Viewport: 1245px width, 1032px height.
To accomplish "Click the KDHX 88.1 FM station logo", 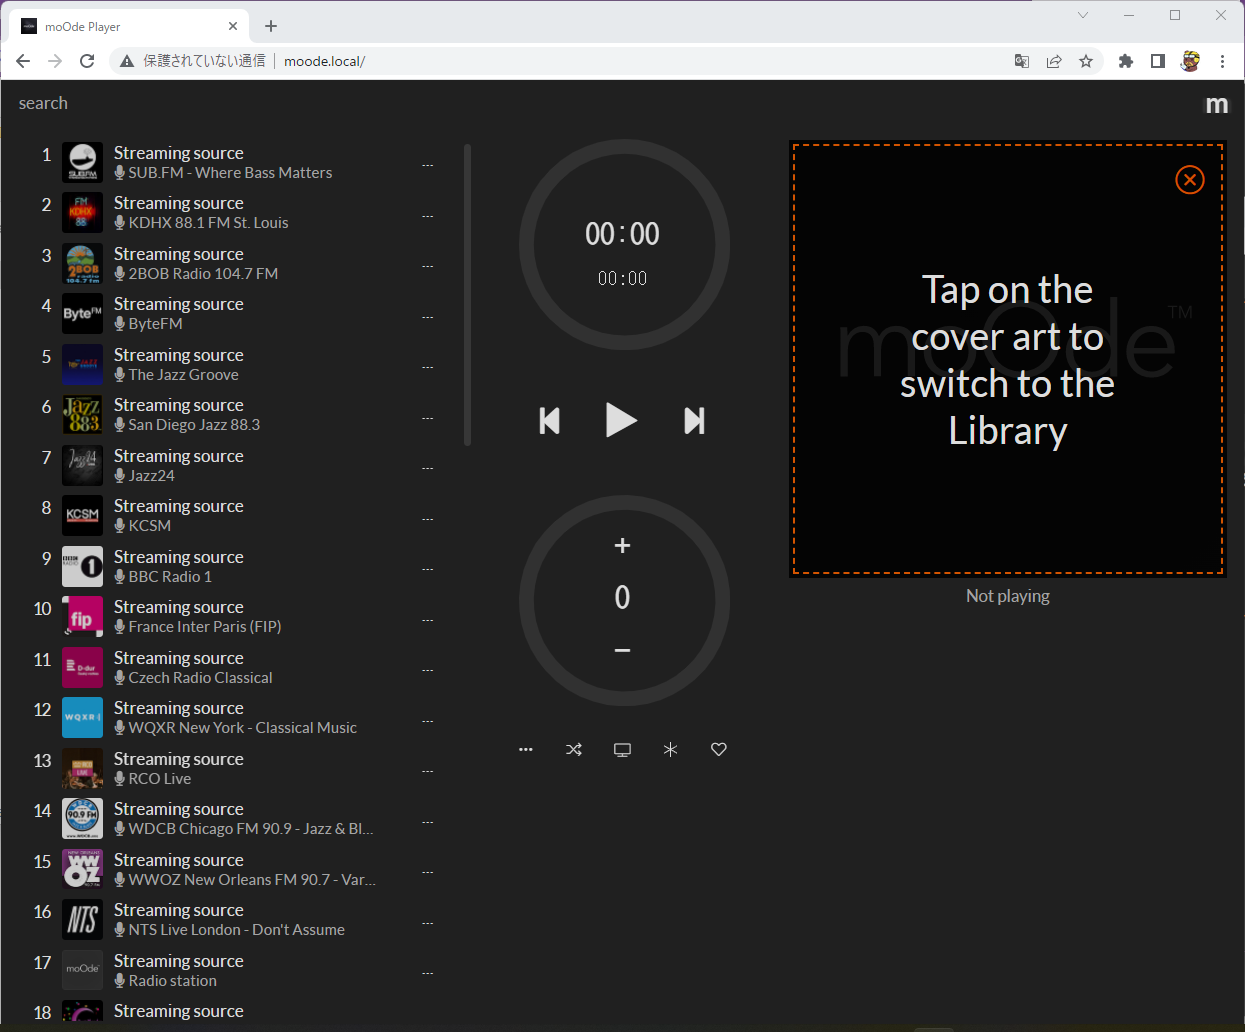I will (x=82, y=213).
